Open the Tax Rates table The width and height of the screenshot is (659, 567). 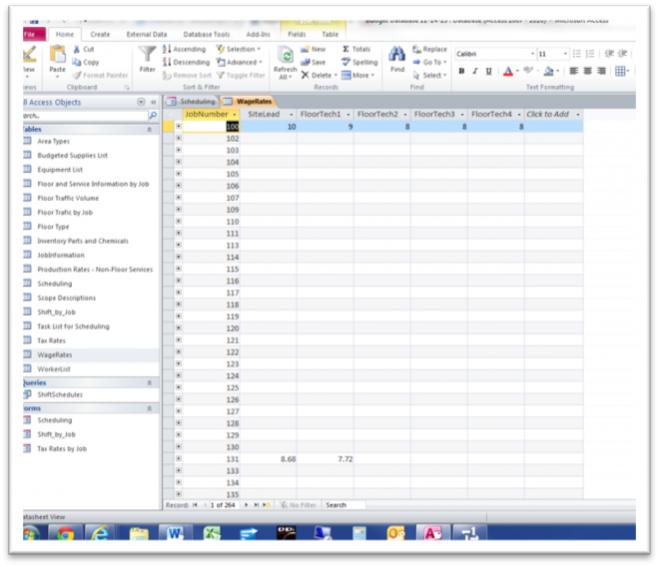pos(51,340)
